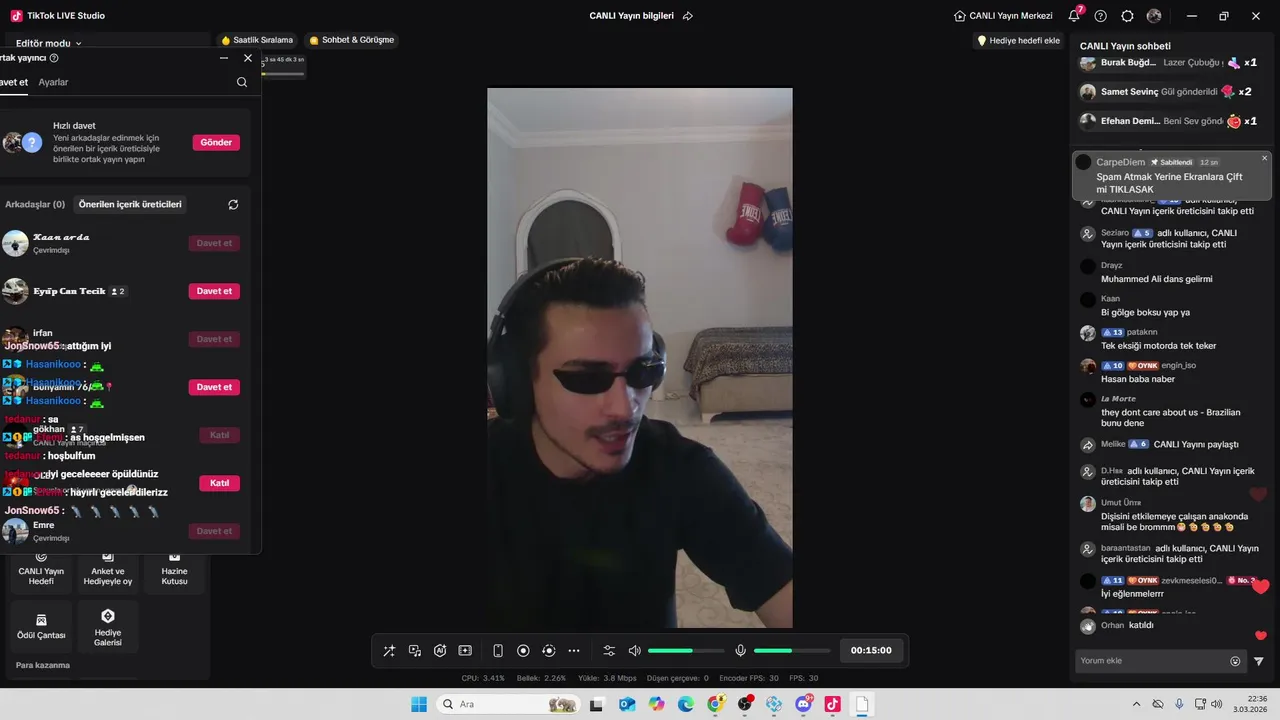
Task: Open the Windows Start menu
Action: (x=419, y=704)
